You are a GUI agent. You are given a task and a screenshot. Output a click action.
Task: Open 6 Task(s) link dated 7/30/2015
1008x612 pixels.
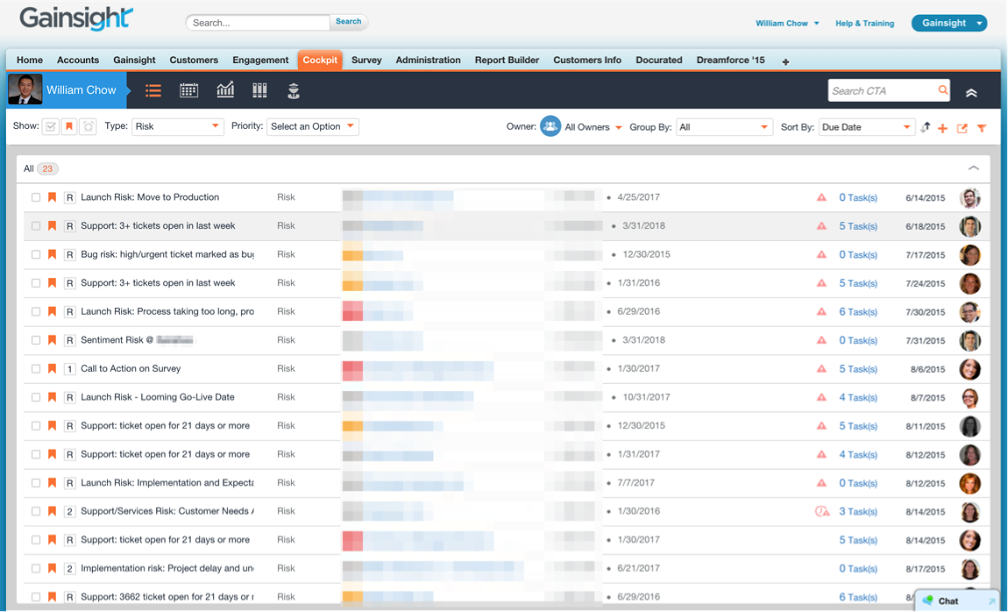pos(857,312)
